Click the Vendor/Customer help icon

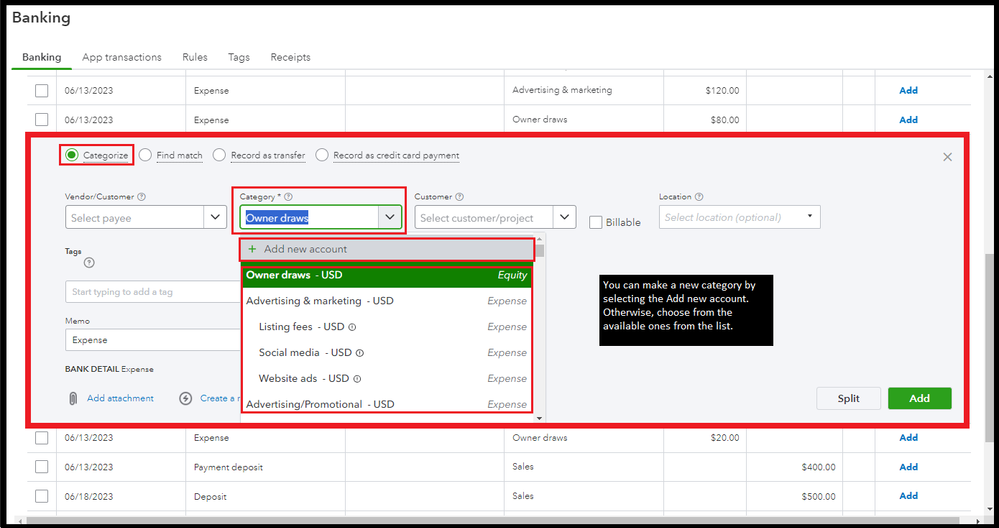141,197
